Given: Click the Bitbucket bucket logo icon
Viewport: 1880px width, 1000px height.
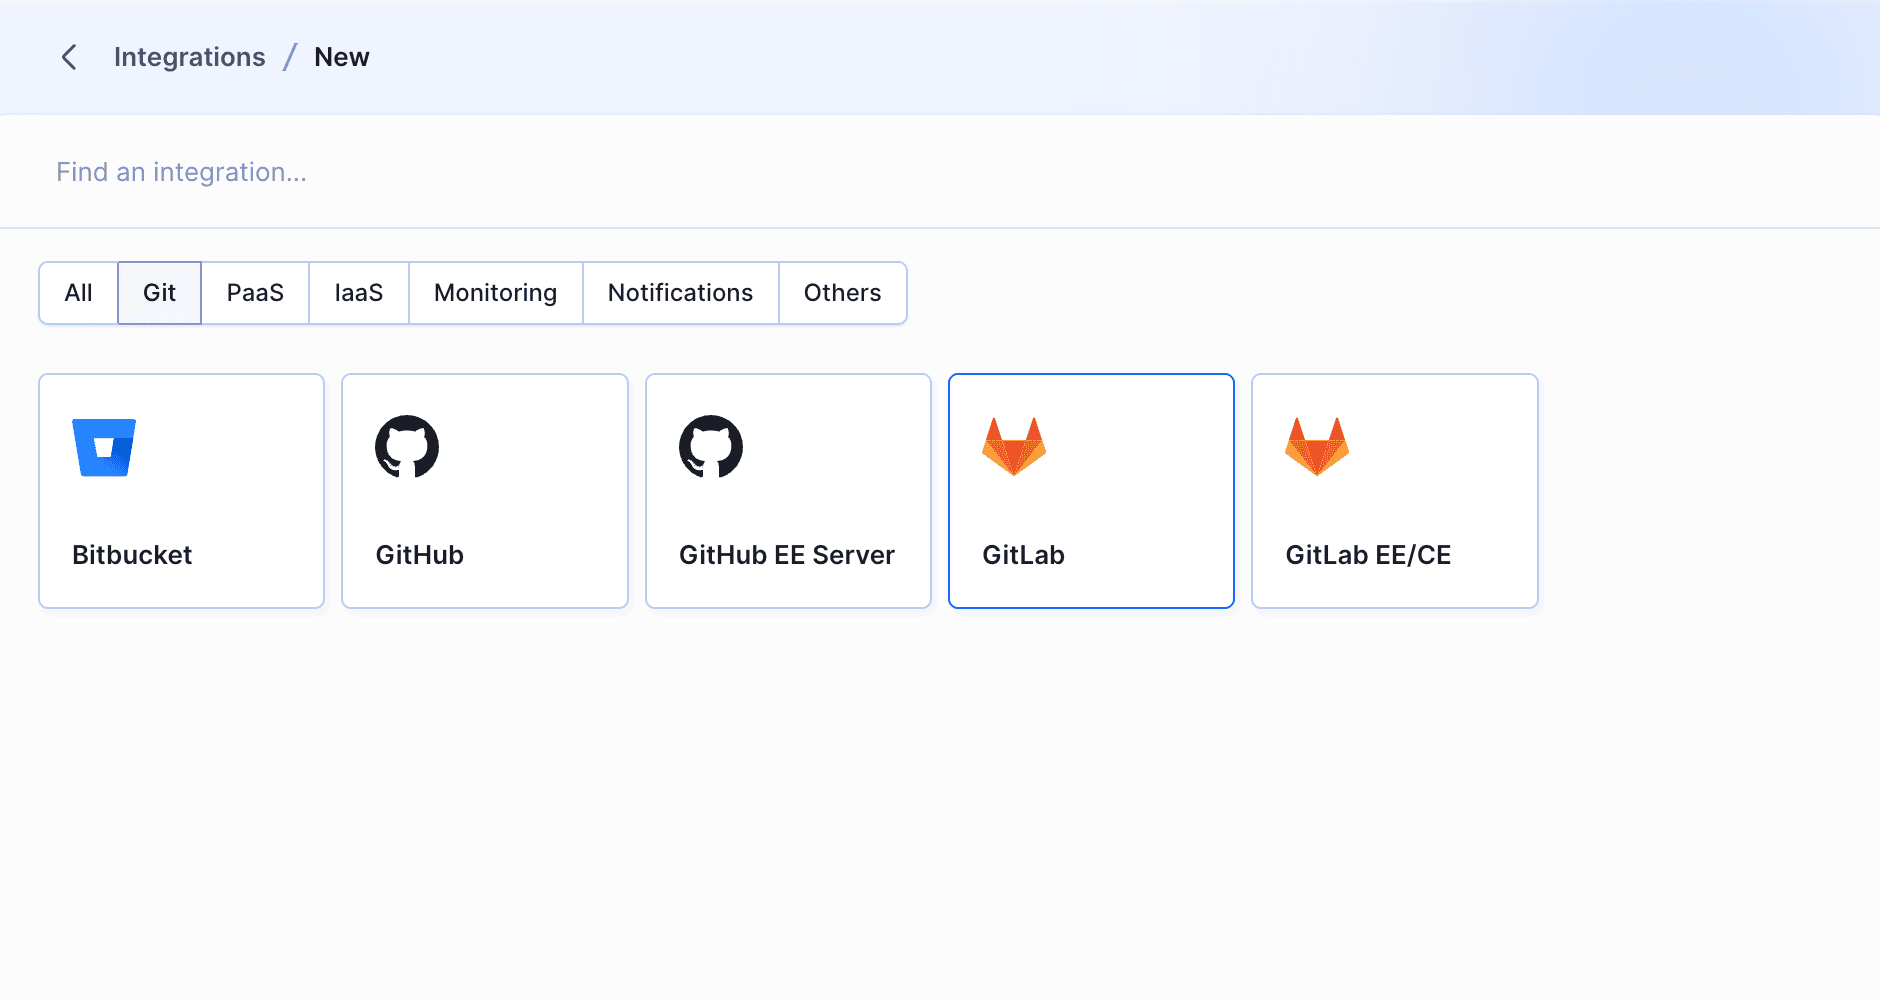Looking at the screenshot, I should [104, 447].
